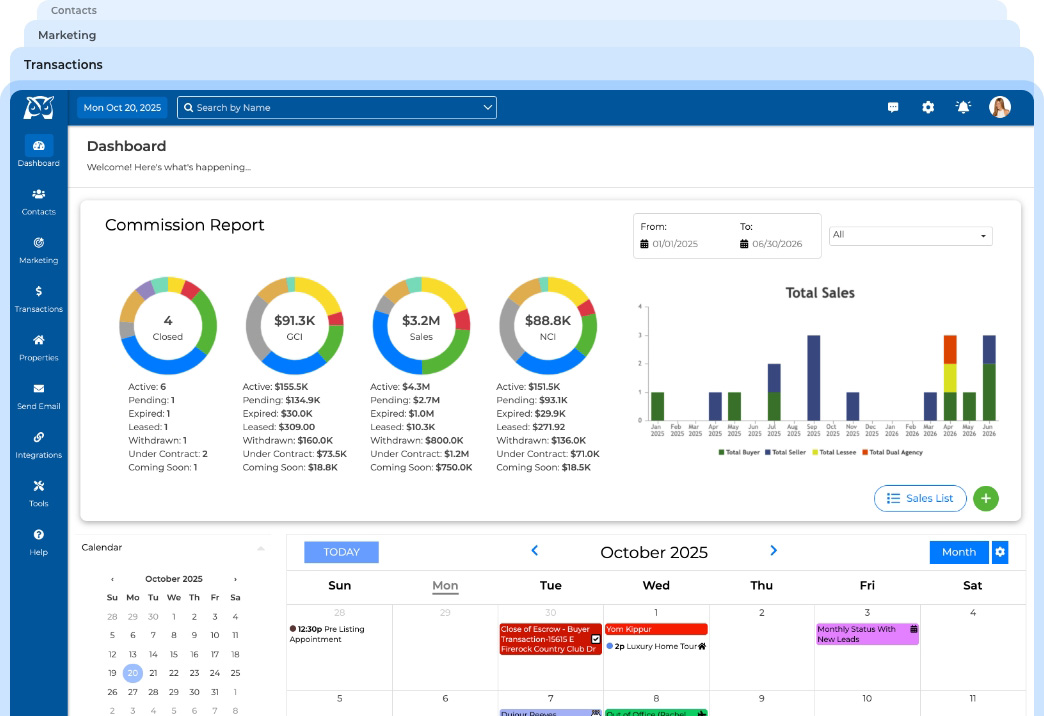Open the All filter dropdown

pos(910,235)
